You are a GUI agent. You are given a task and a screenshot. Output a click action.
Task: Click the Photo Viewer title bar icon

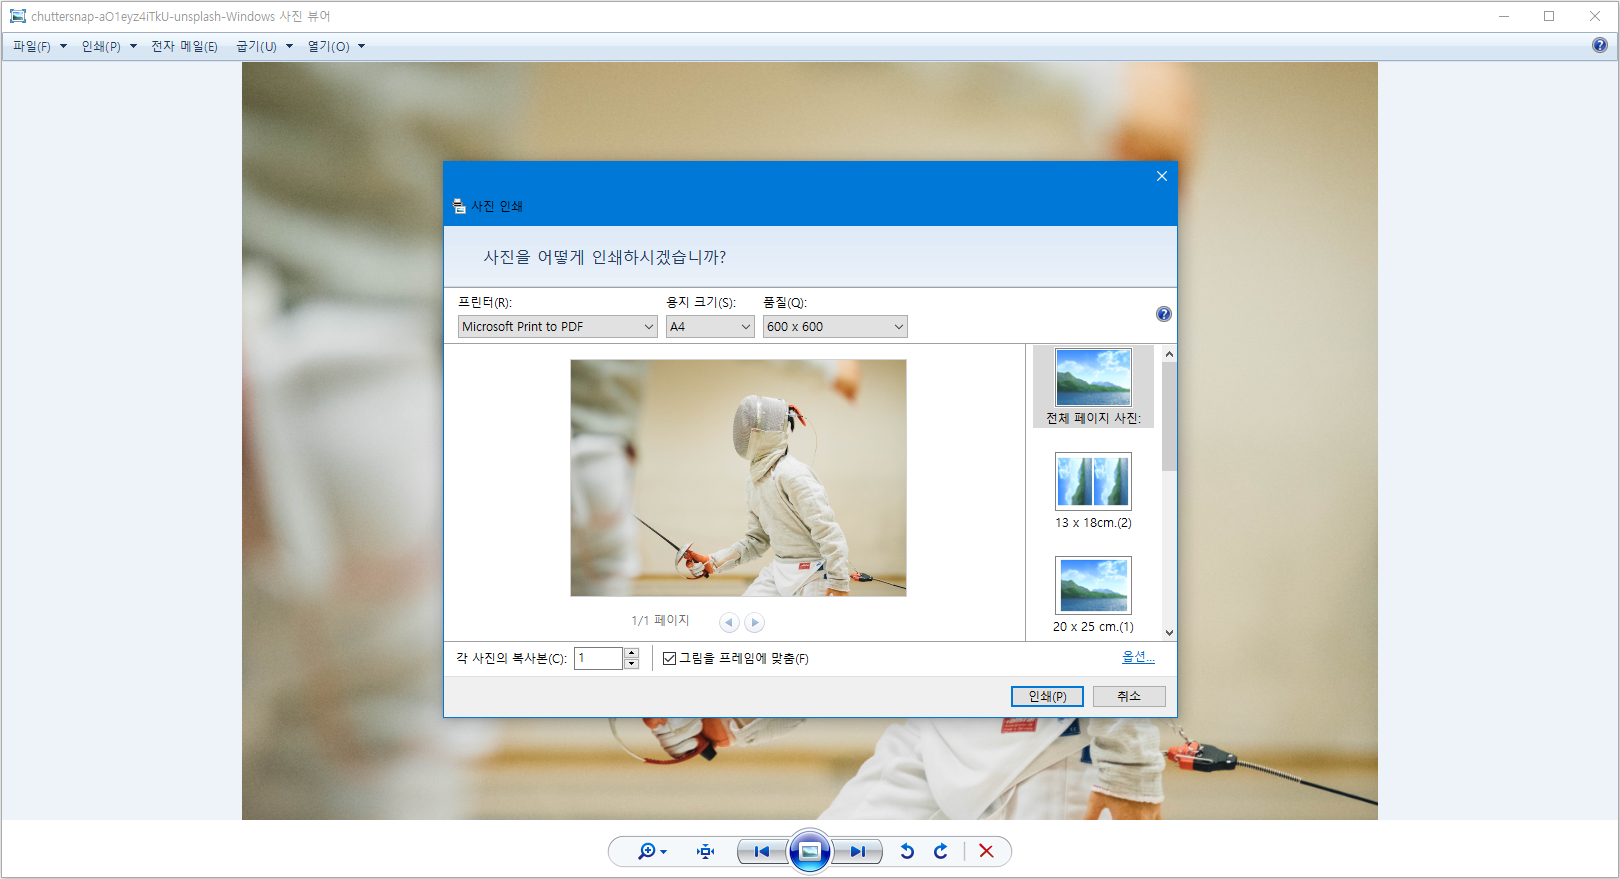tap(18, 16)
